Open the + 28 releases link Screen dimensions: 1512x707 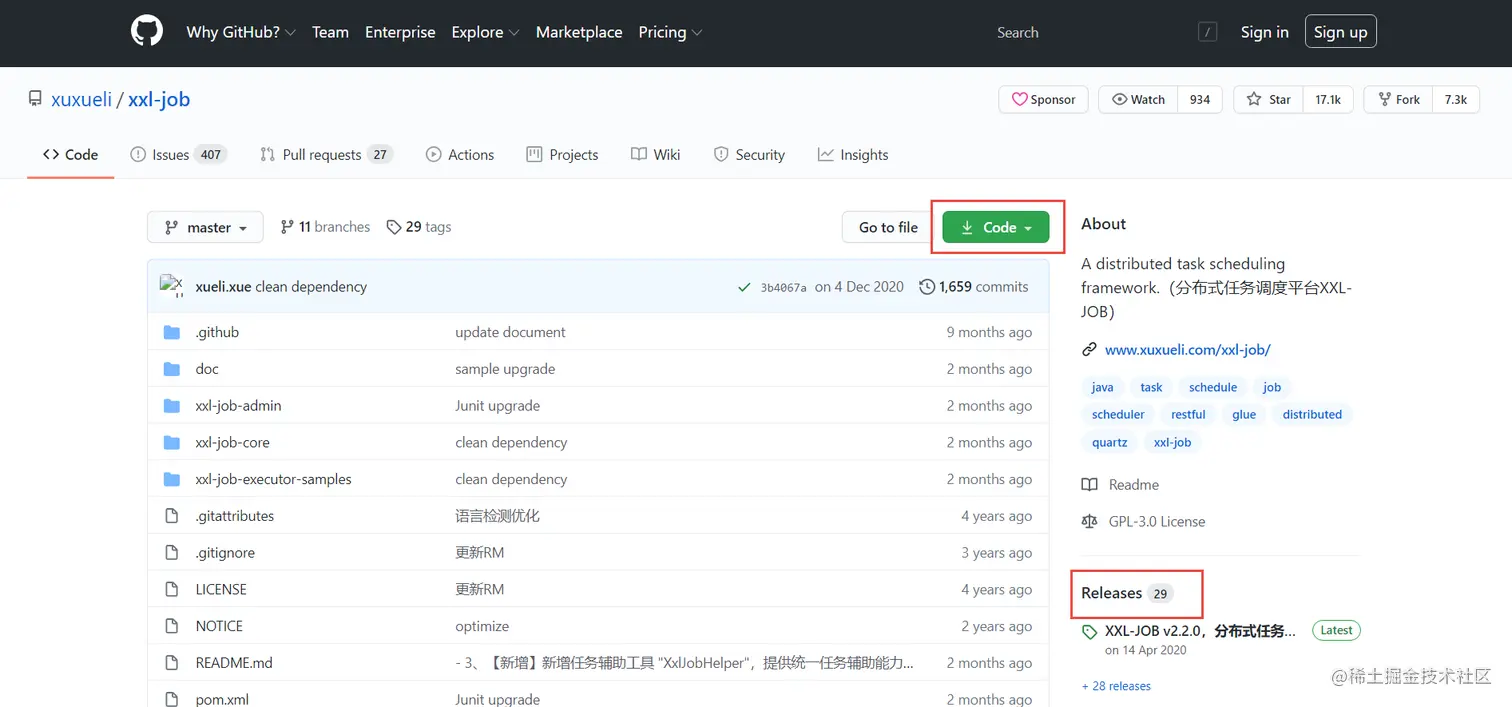point(1116,686)
